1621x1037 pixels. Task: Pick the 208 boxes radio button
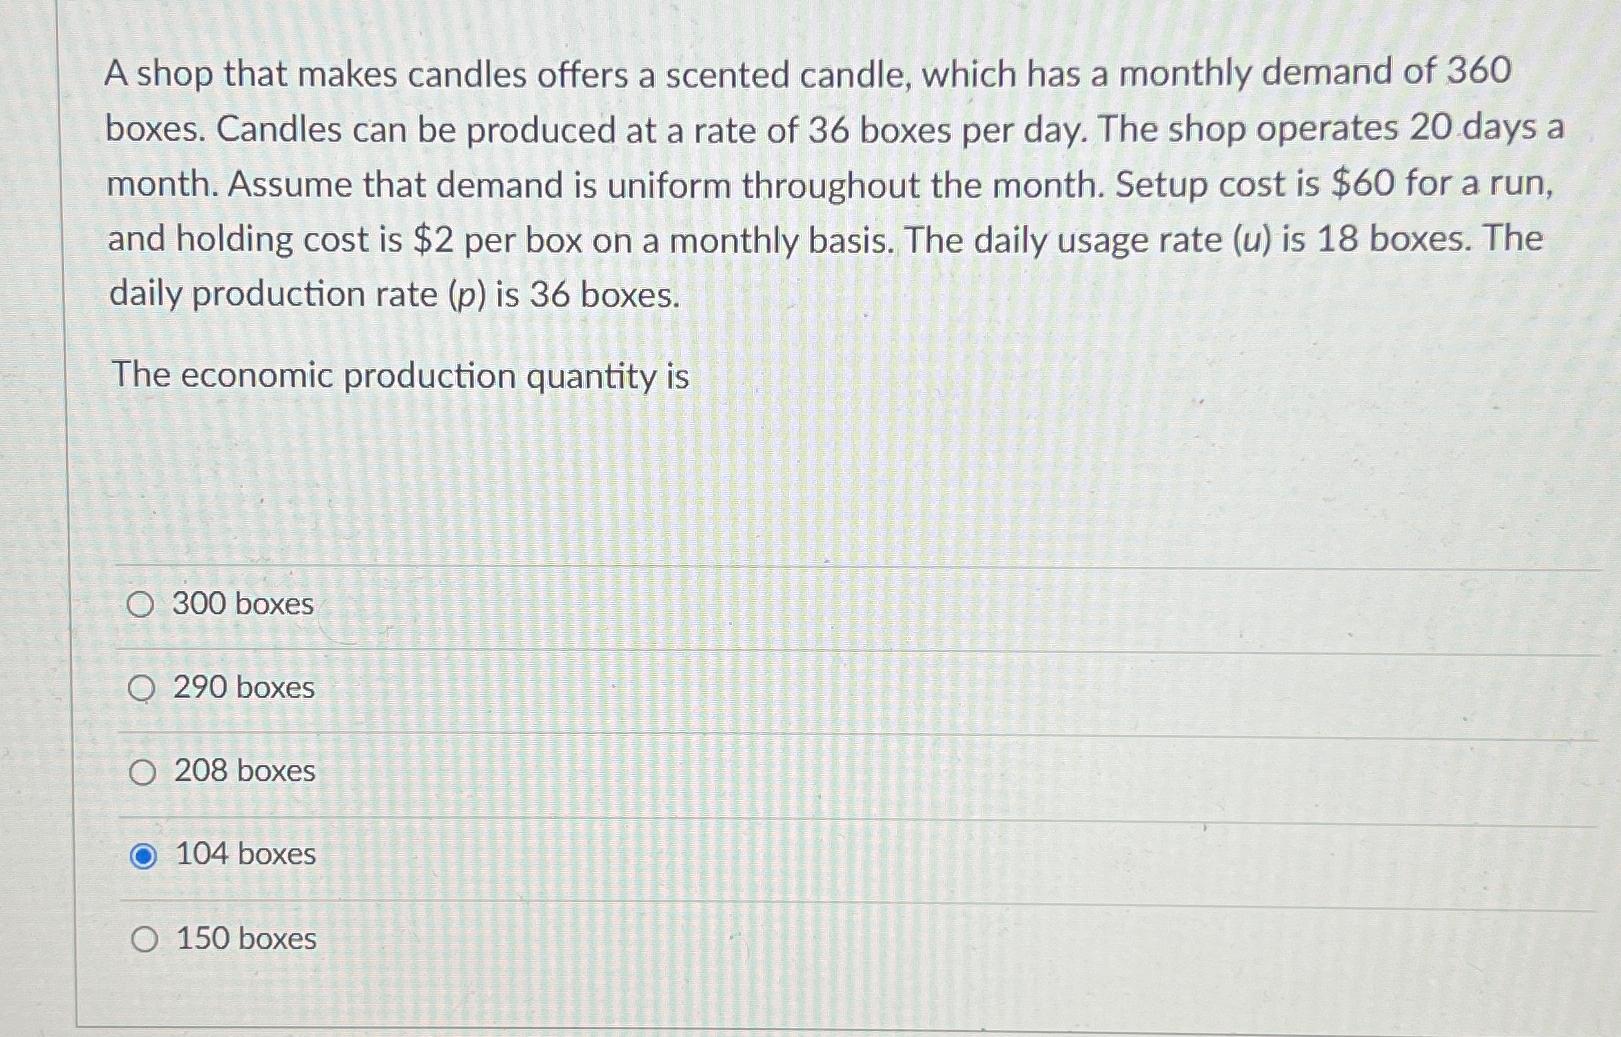click(x=142, y=772)
